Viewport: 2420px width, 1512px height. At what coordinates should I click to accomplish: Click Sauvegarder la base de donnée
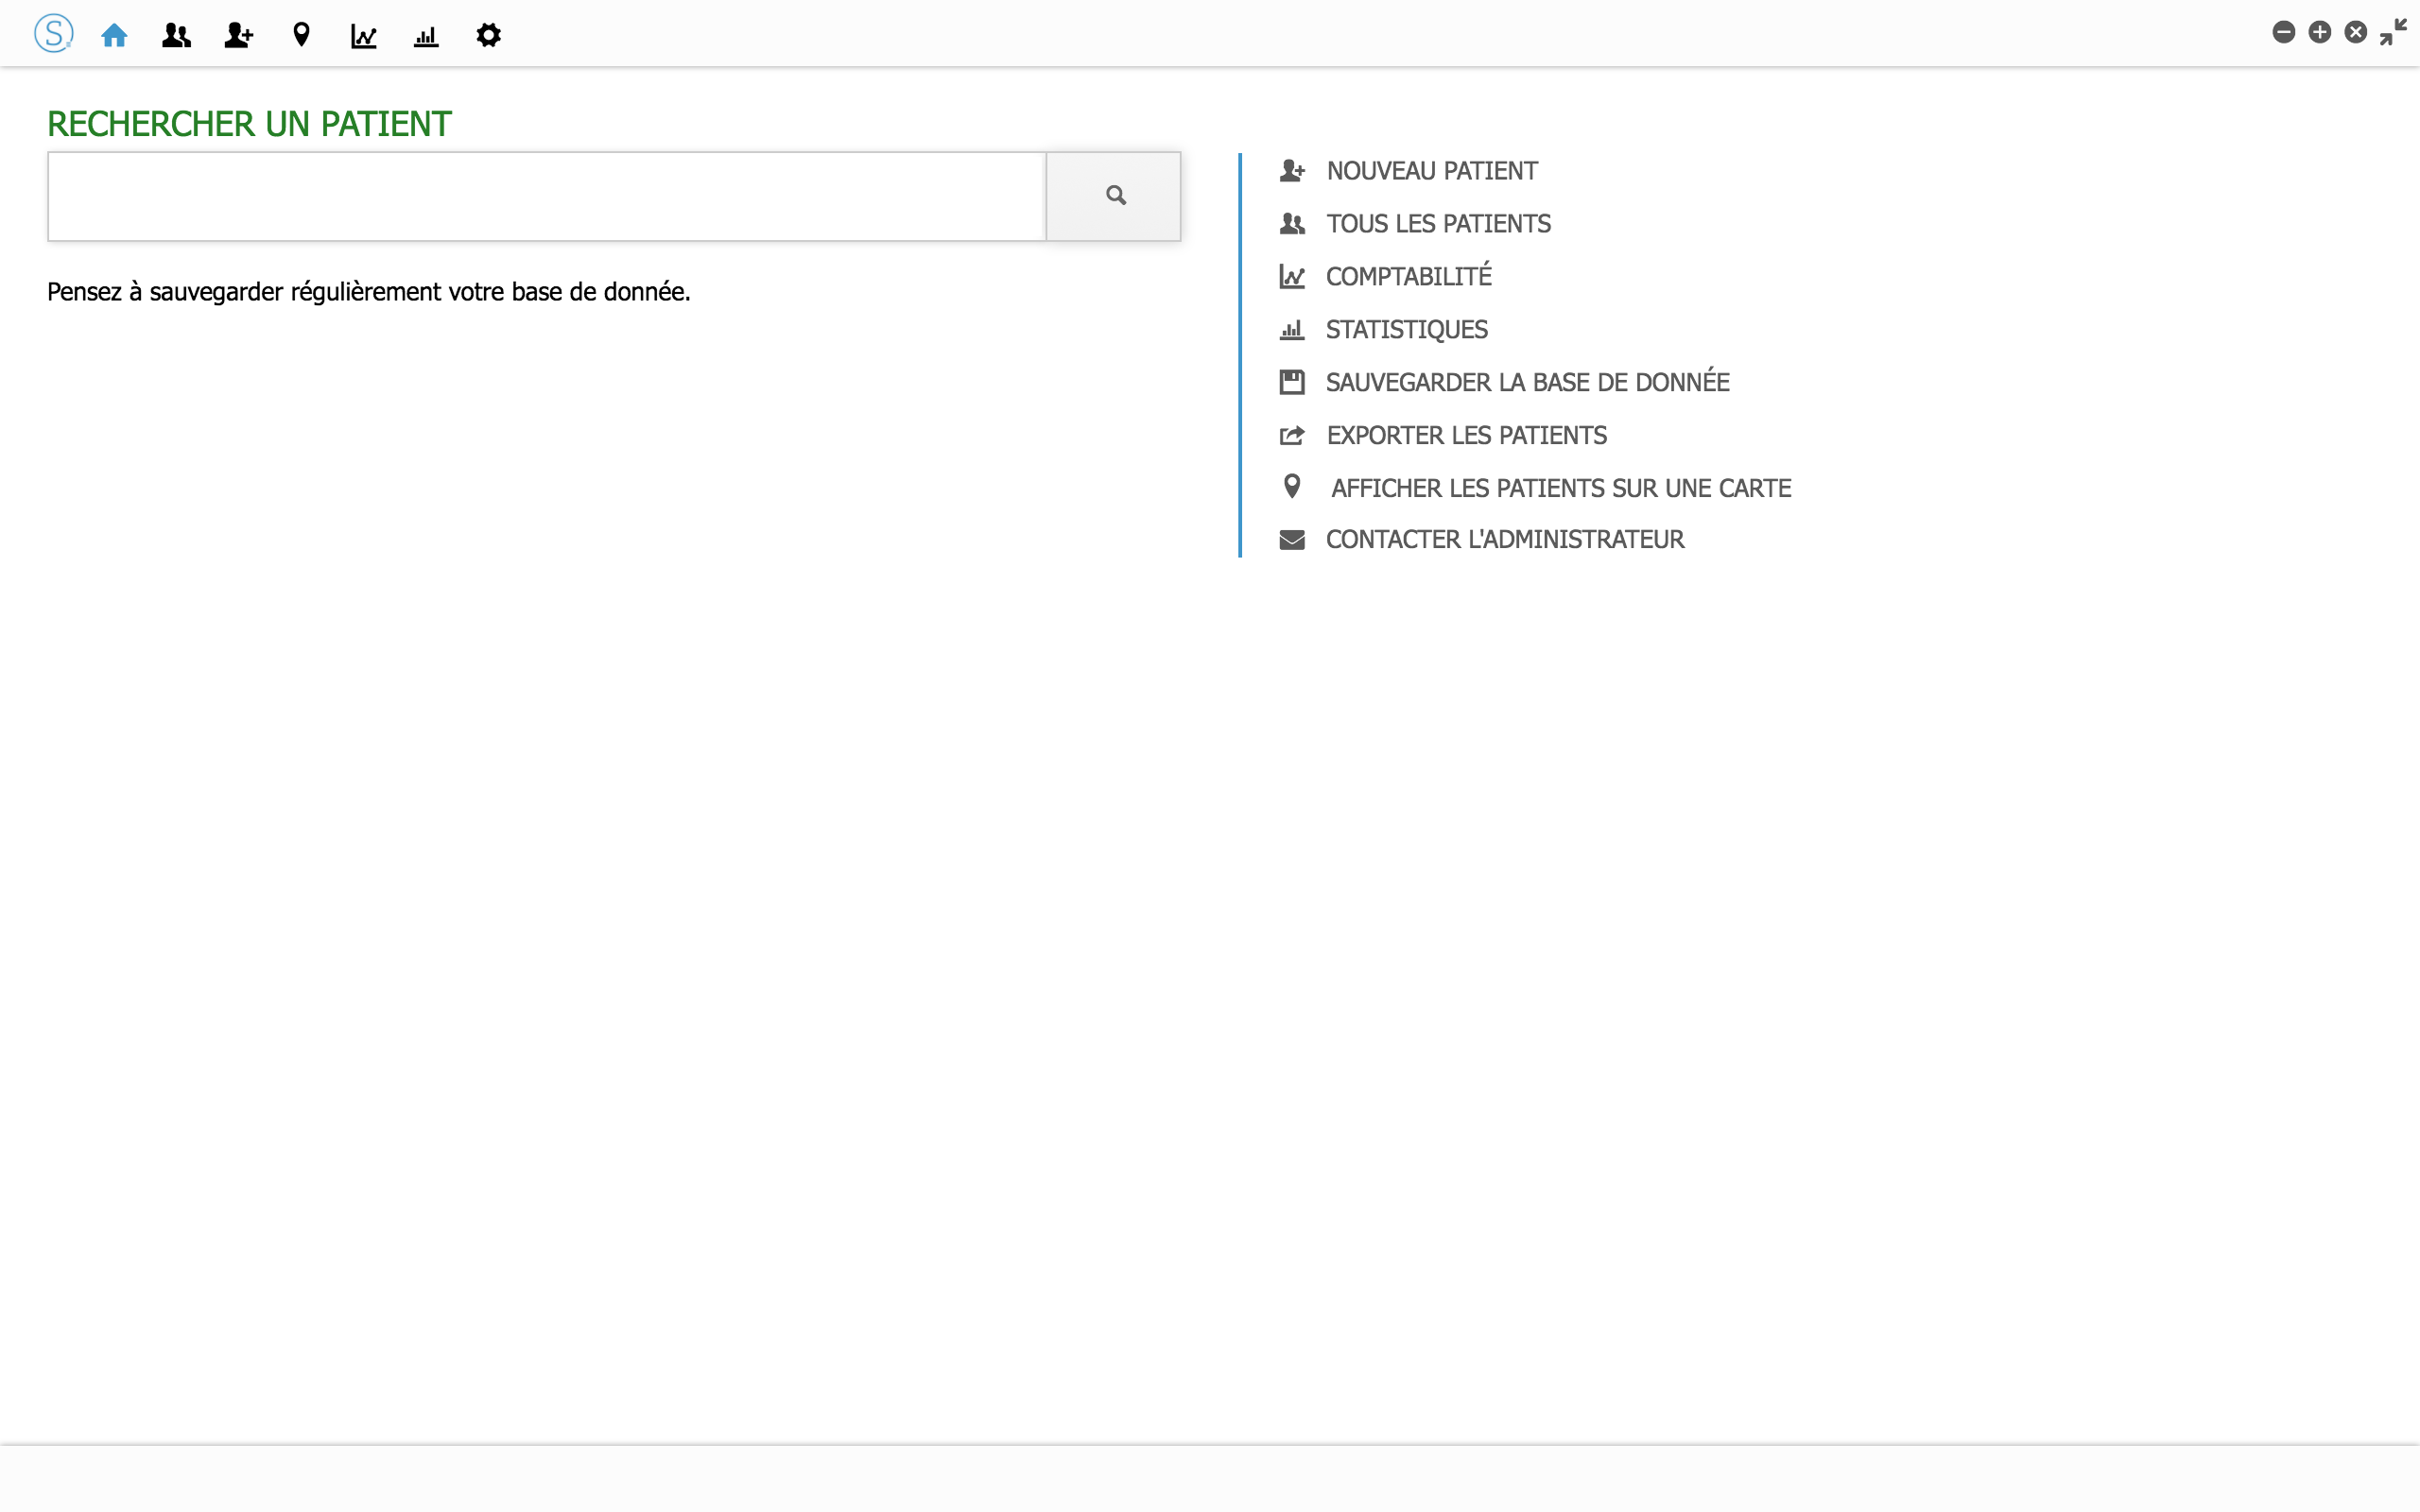[x=1526, y=382]
